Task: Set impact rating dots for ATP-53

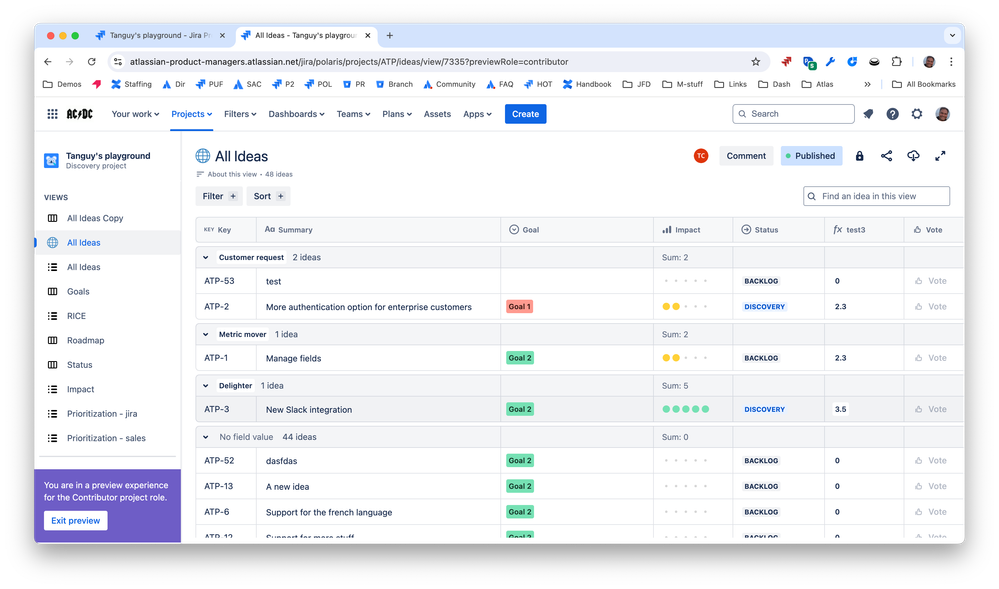Action: [x=685, y=281]
